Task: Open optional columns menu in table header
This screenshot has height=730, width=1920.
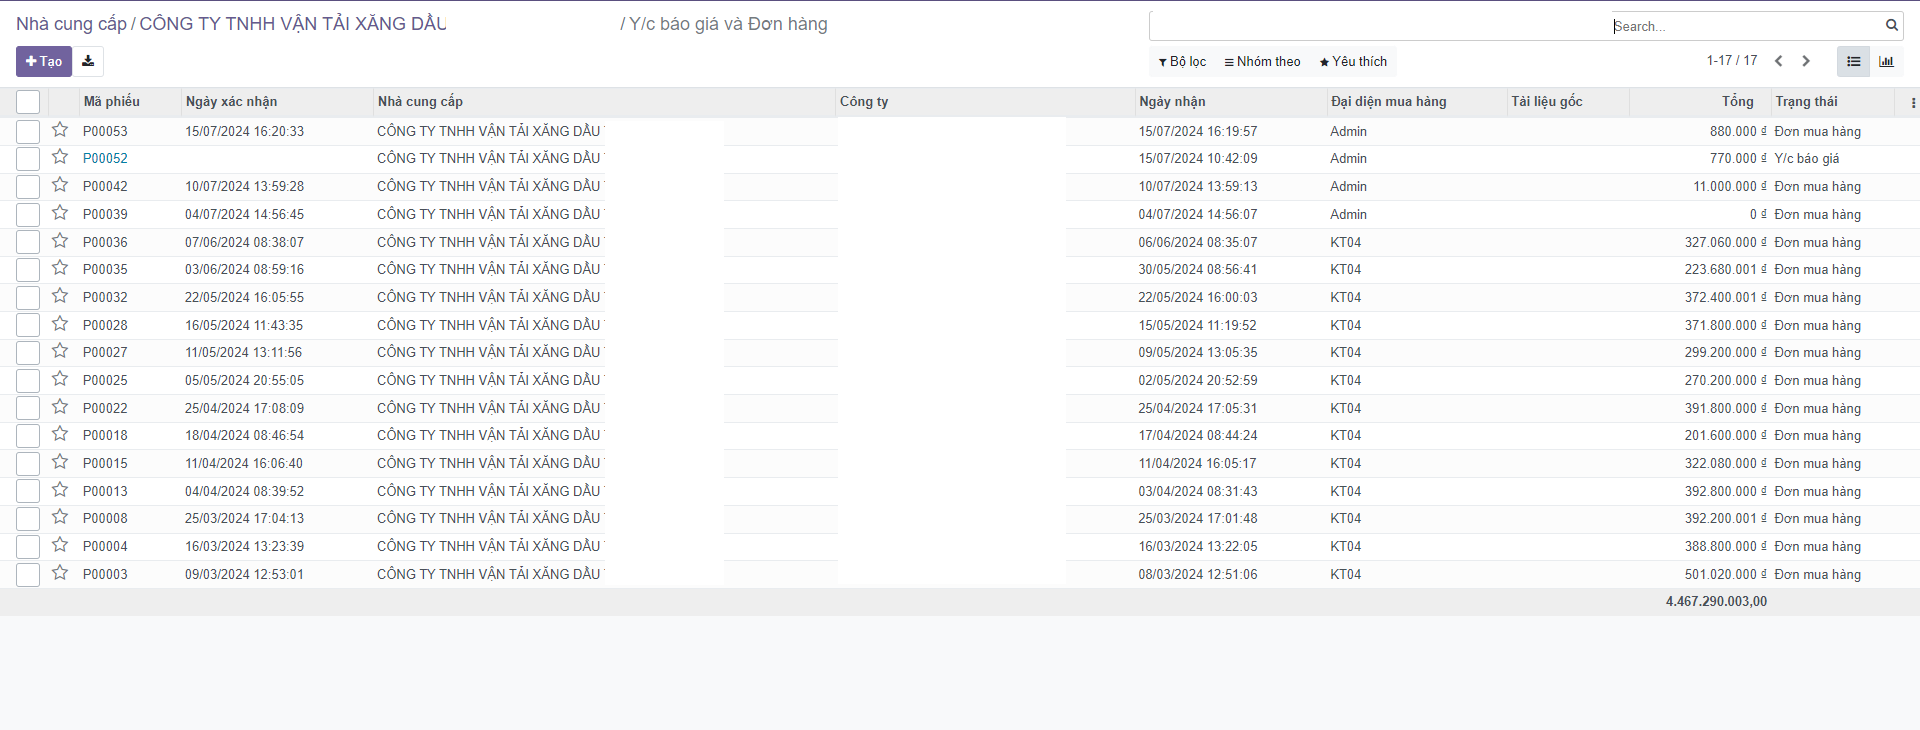Action: (1912, 102)
